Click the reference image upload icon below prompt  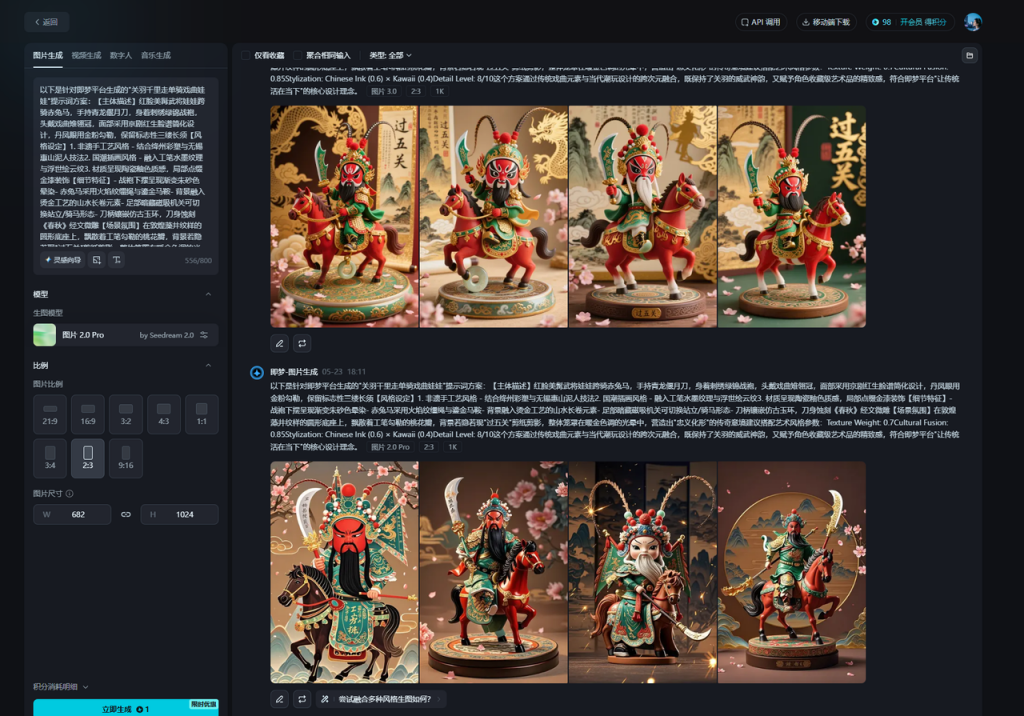tap(97, 260)
